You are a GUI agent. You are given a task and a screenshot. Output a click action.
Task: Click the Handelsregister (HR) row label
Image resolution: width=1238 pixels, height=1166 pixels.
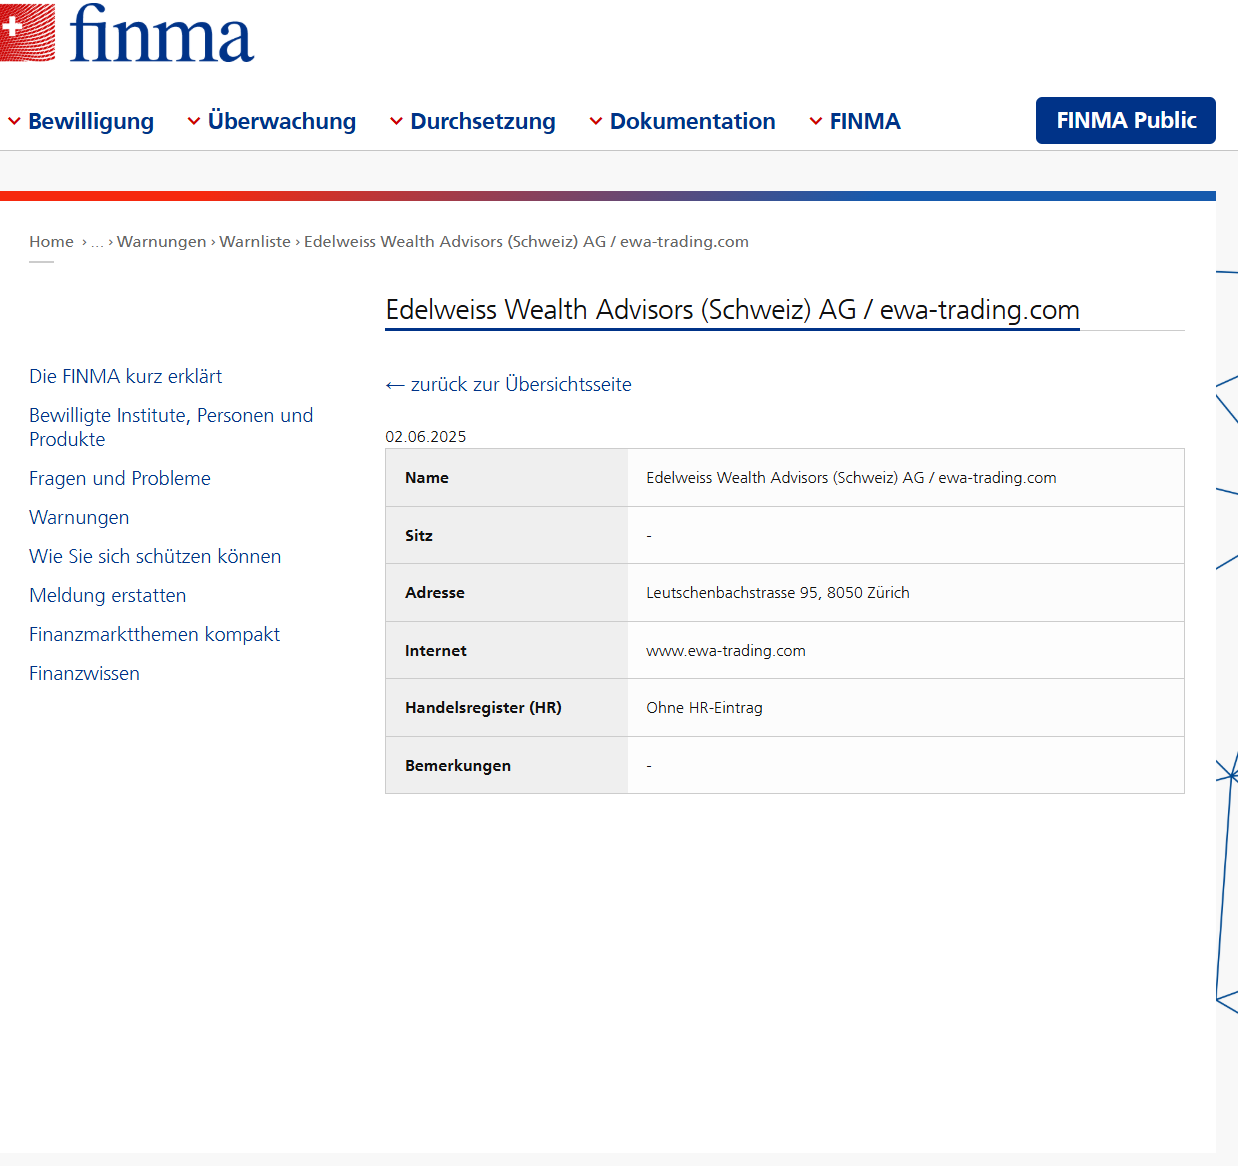pos(483,708)
